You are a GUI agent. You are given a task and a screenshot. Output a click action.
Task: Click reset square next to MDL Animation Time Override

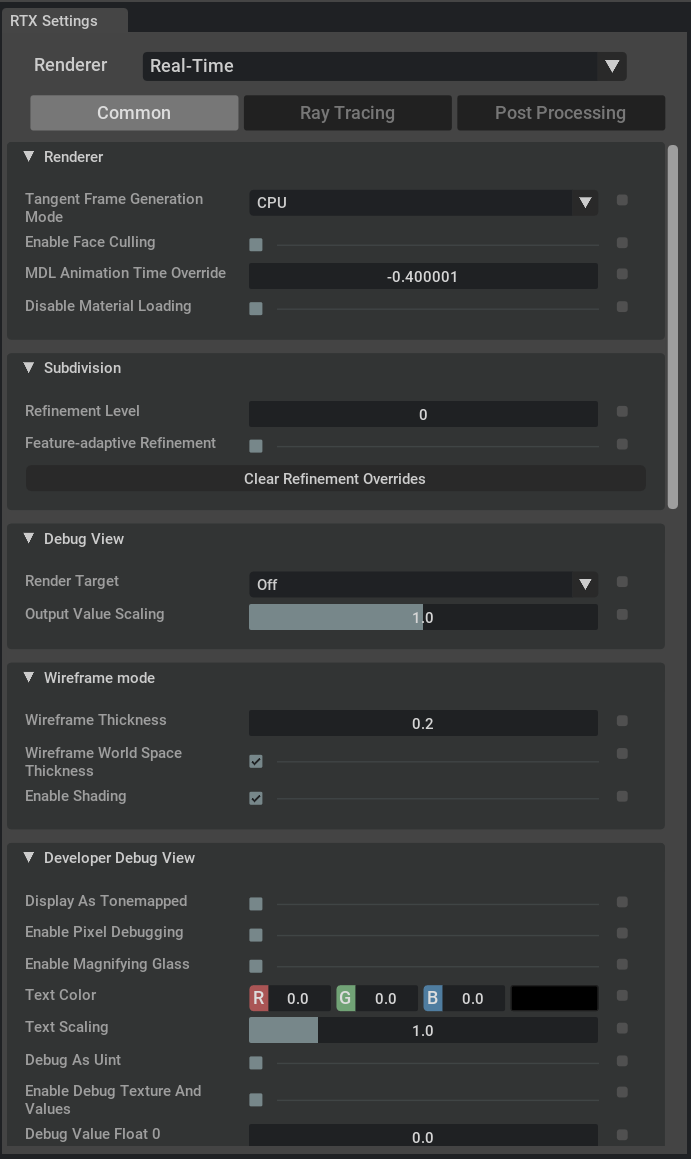pyautogui.click(x=622, y=274)
